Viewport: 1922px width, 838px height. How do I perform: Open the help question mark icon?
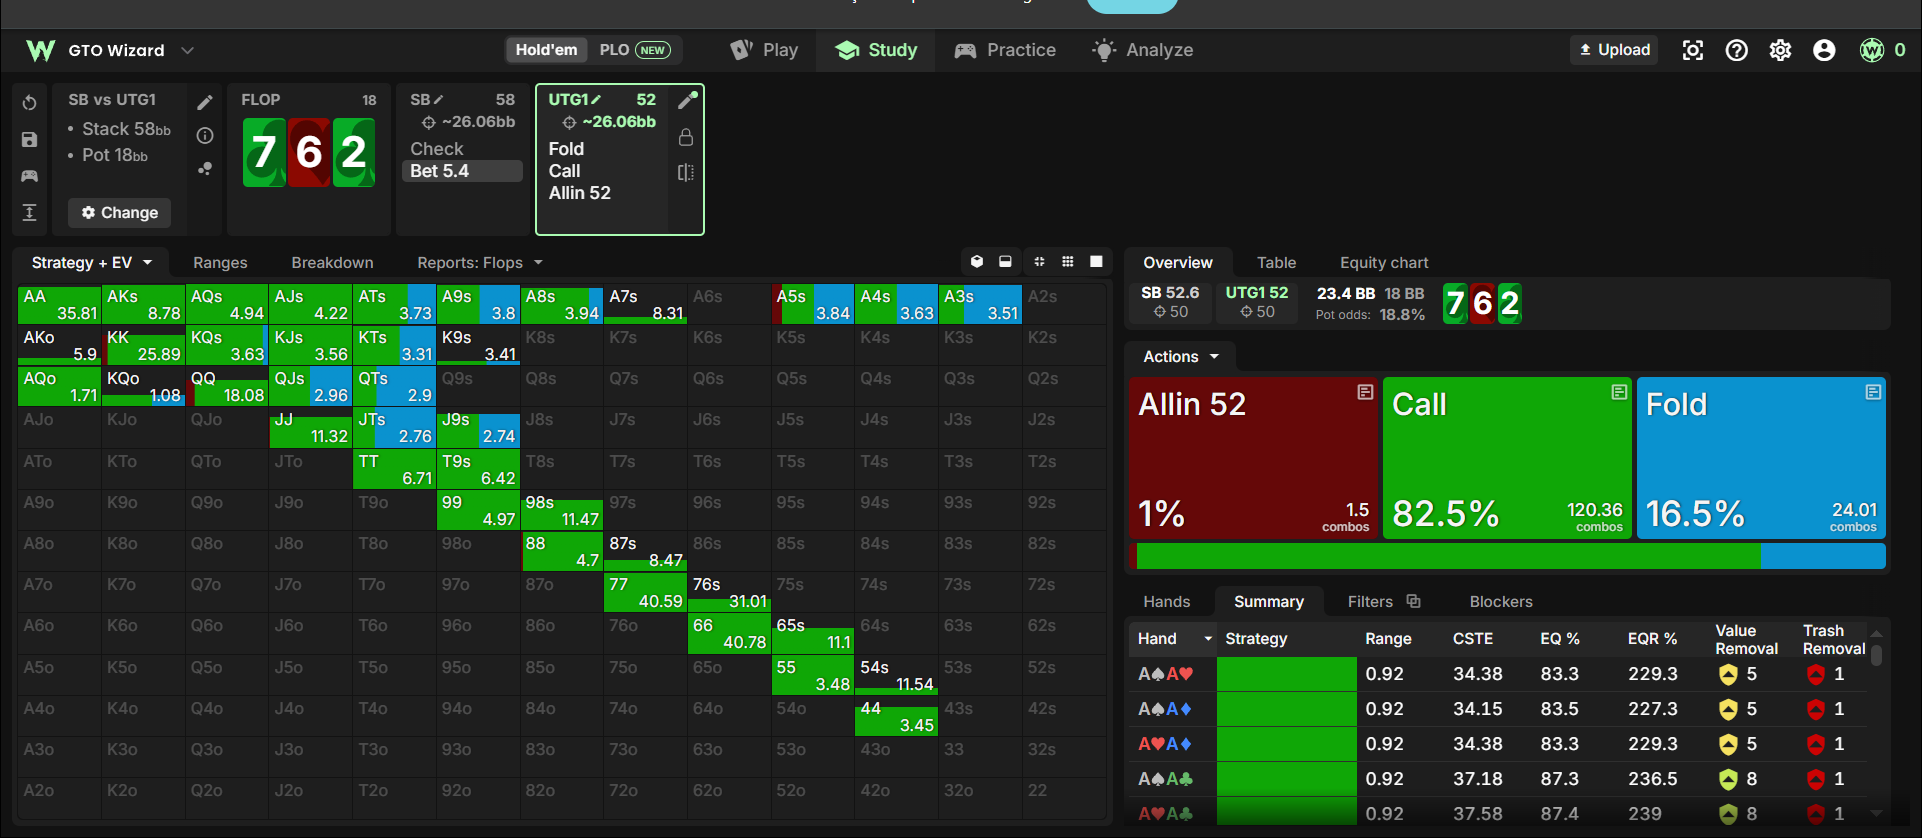pos(1737,50)
